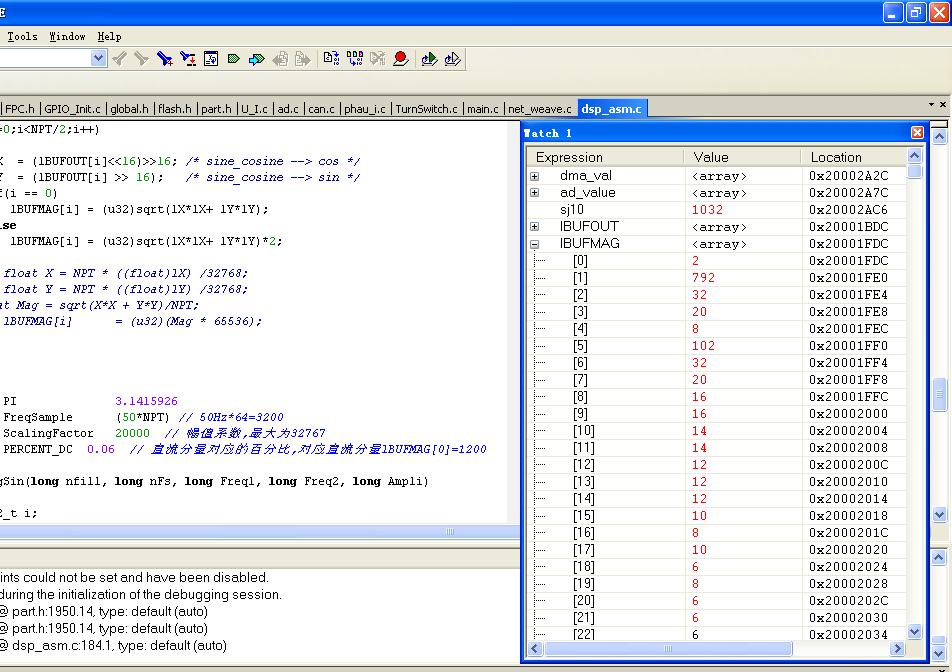Click the Go To line icon

tap(211, 59)
